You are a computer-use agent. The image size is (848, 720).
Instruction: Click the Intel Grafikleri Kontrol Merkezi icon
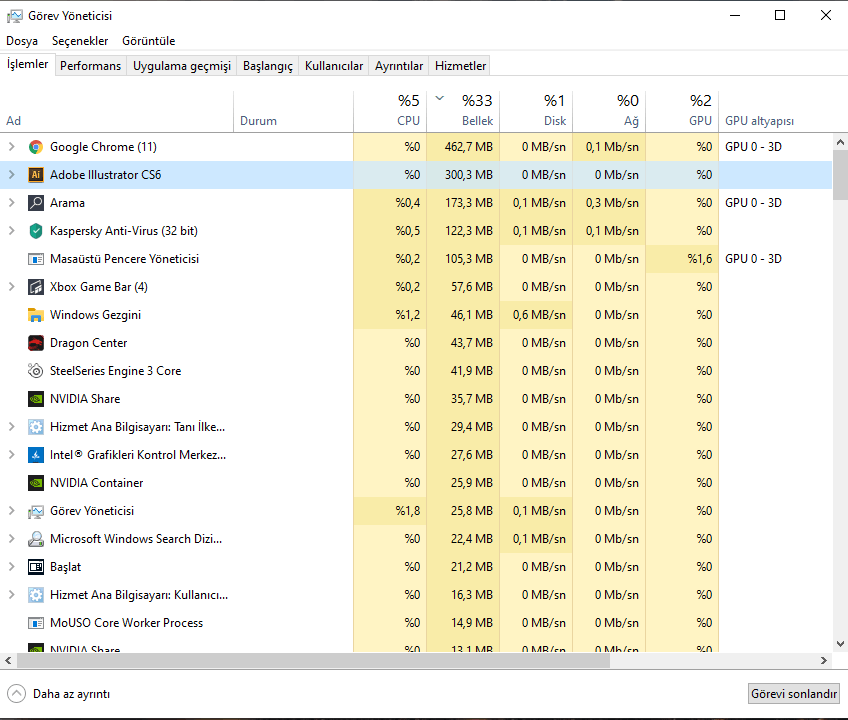[x=36, y=455]
